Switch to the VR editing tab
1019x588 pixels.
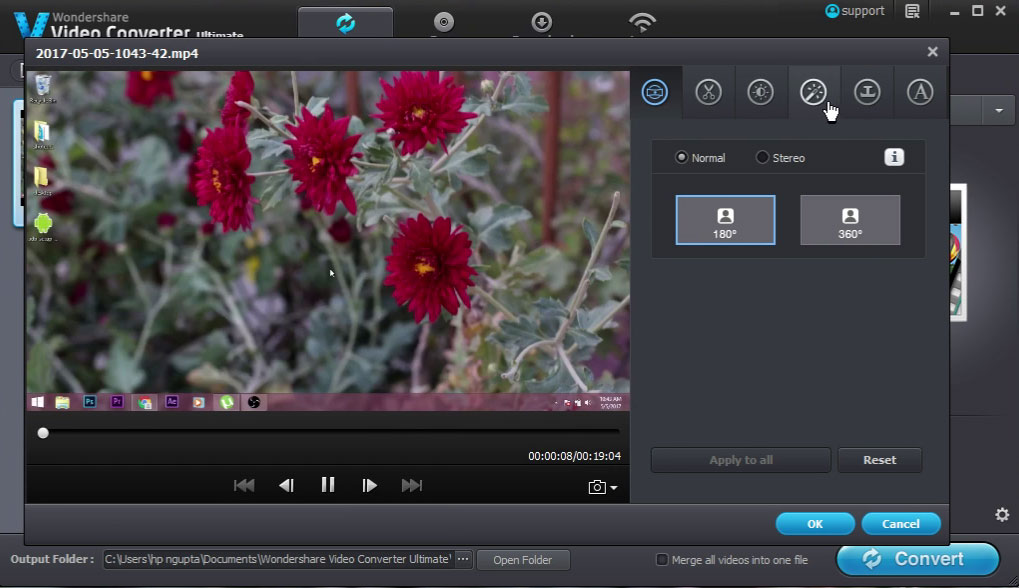655,92
